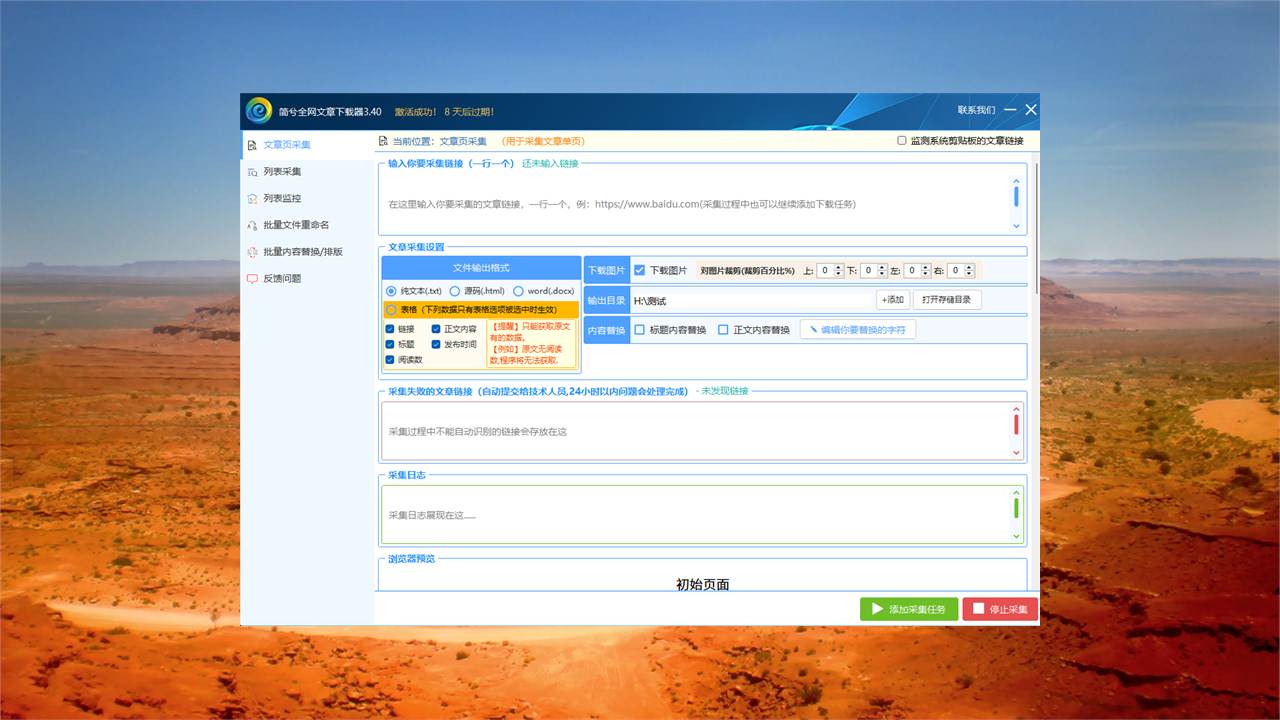The width and height of the screenshot is (1280, 720).
Task: Choose the 源码(.html) output format
Action: (455, 291)
